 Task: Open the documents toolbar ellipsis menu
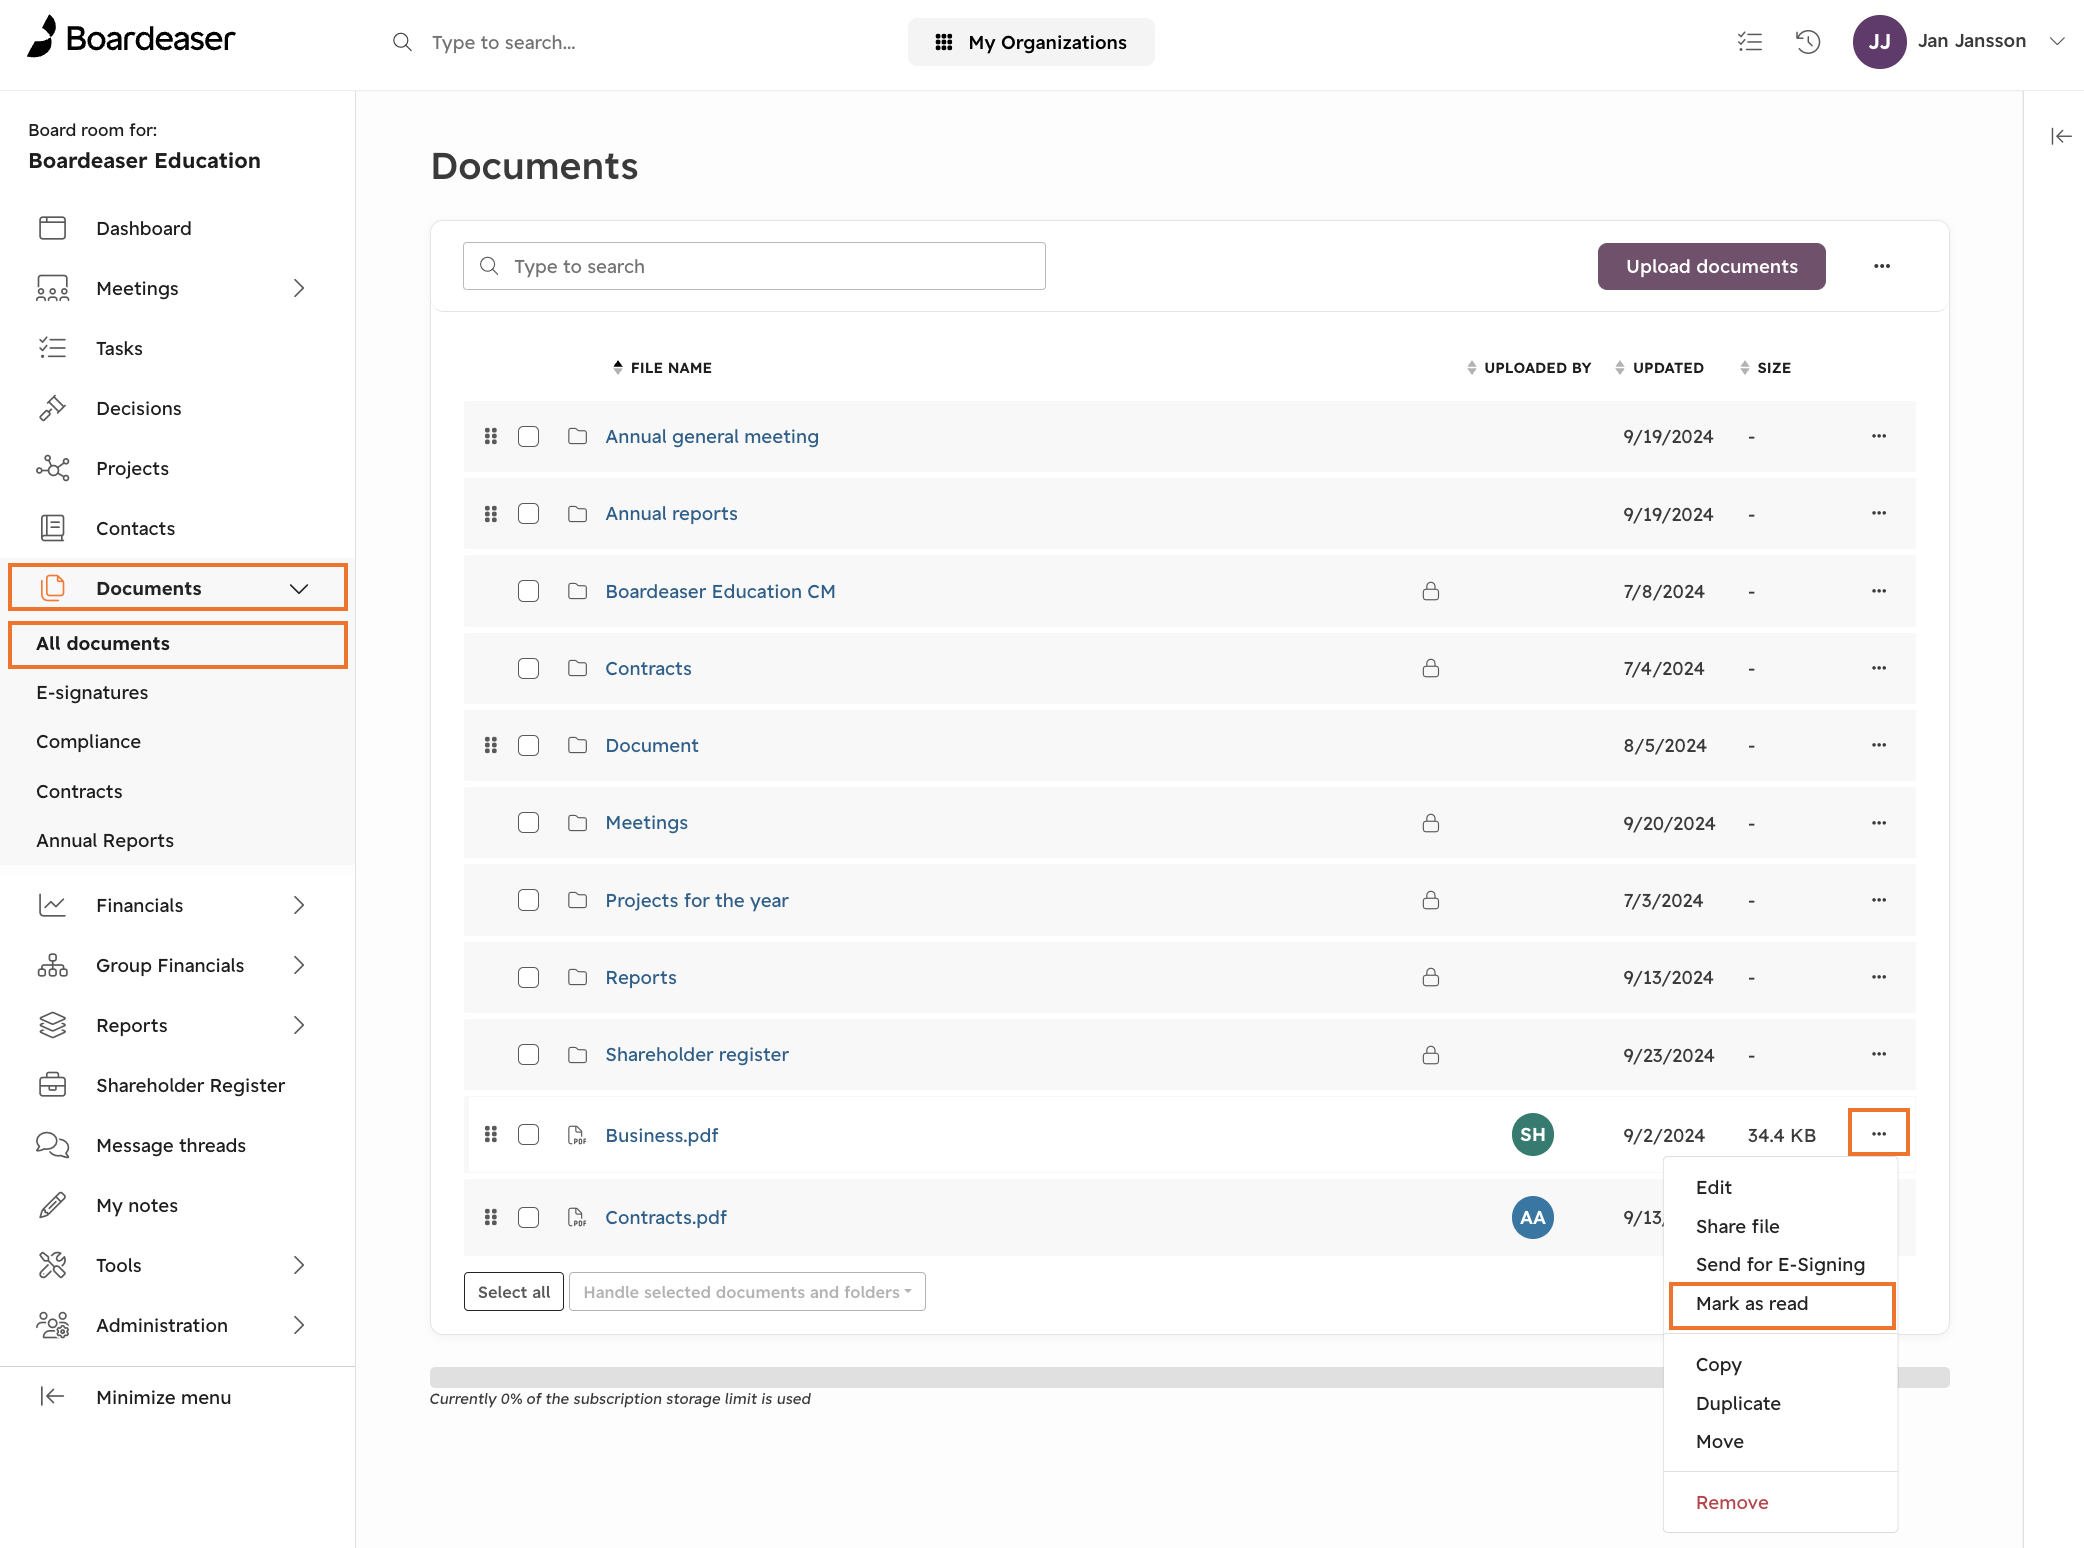pyautogui.click(x=1882, y=266)
